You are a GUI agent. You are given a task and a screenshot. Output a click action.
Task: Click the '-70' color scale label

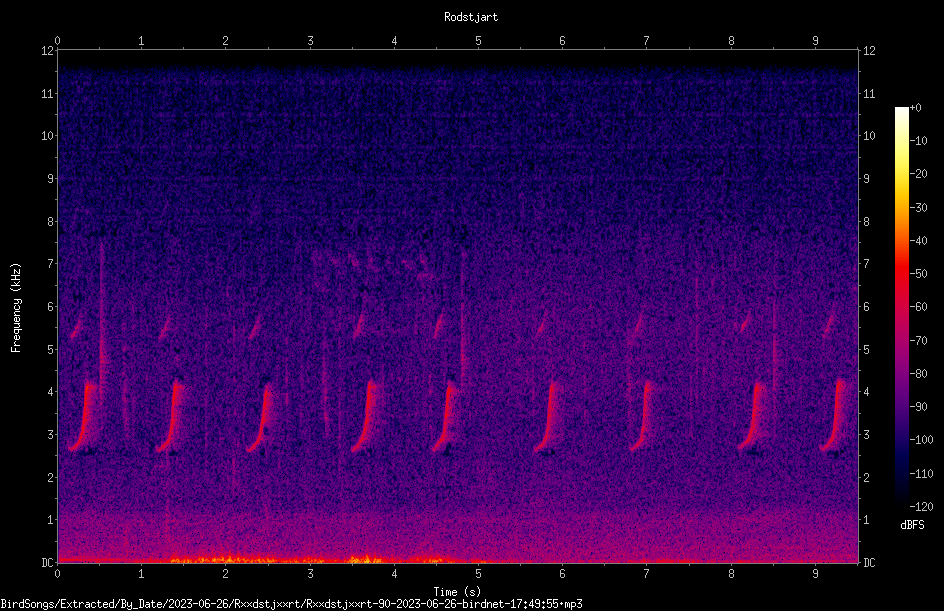coord(918,341)
